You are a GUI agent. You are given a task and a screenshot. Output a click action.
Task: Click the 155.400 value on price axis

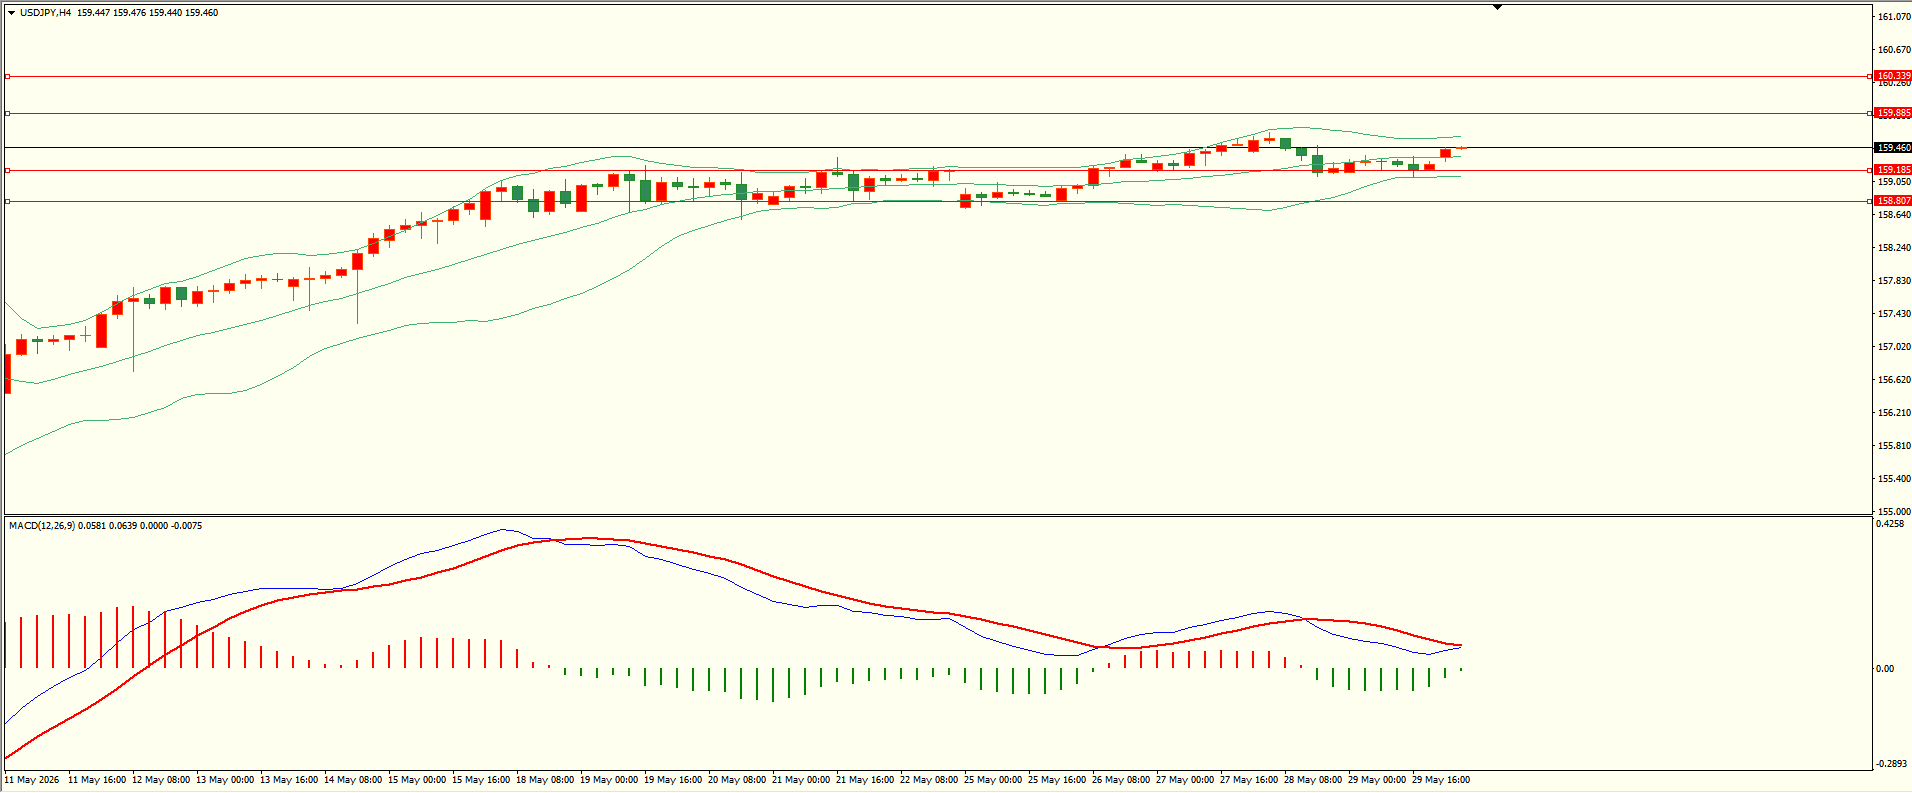tap(1894, 479)
